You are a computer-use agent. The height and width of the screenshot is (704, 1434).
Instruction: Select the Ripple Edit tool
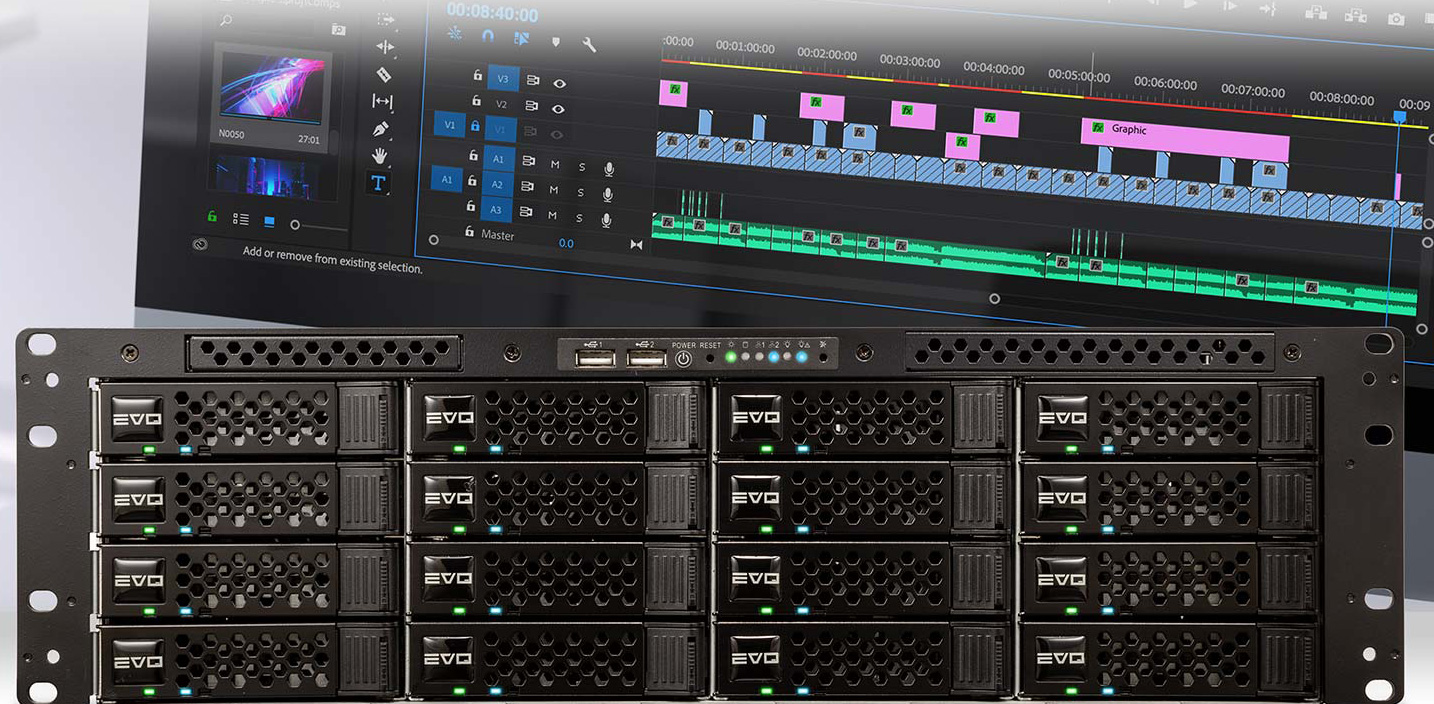[384, 47]
